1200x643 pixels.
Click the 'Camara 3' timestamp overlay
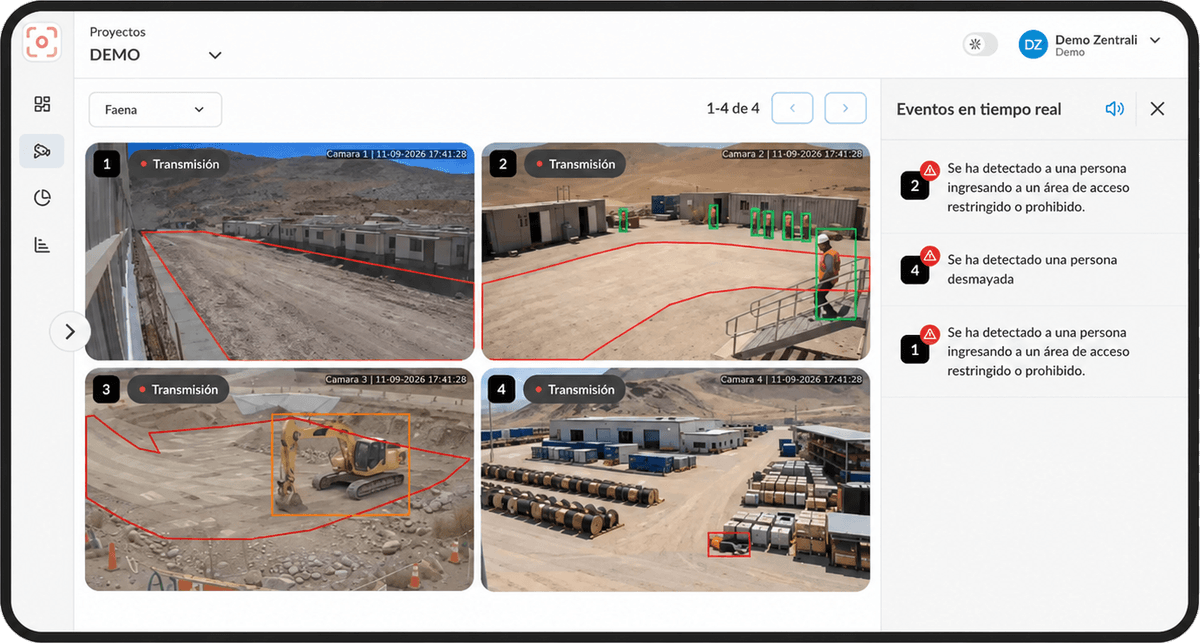click(396, 380)
